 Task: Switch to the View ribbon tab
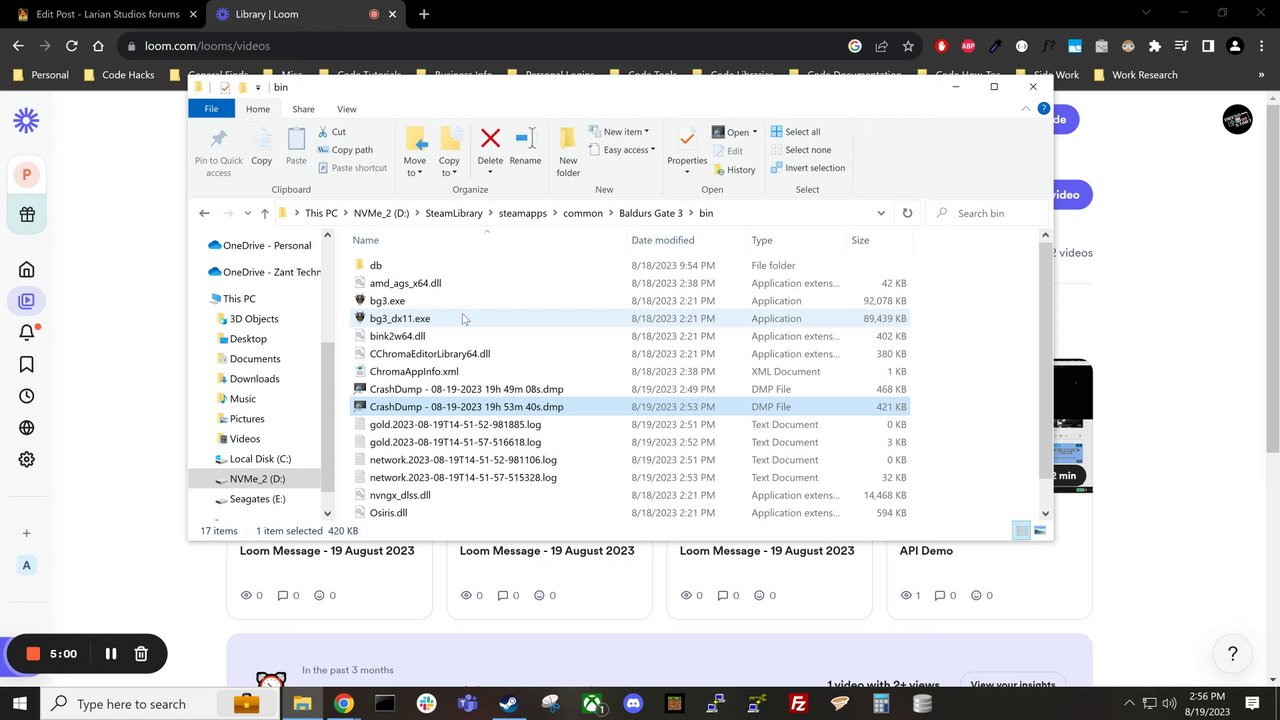click(346, 109)
